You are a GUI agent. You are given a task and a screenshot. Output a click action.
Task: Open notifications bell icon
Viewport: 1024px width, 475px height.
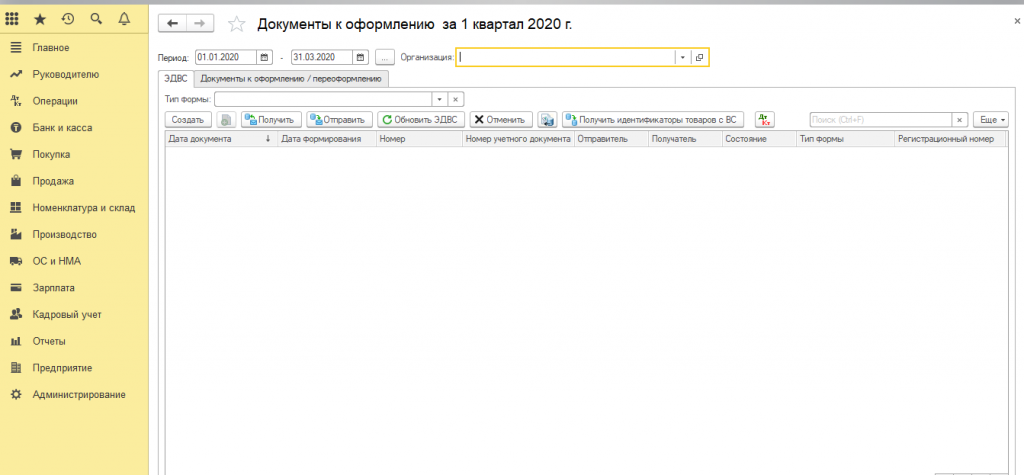[x=124, y=19]
